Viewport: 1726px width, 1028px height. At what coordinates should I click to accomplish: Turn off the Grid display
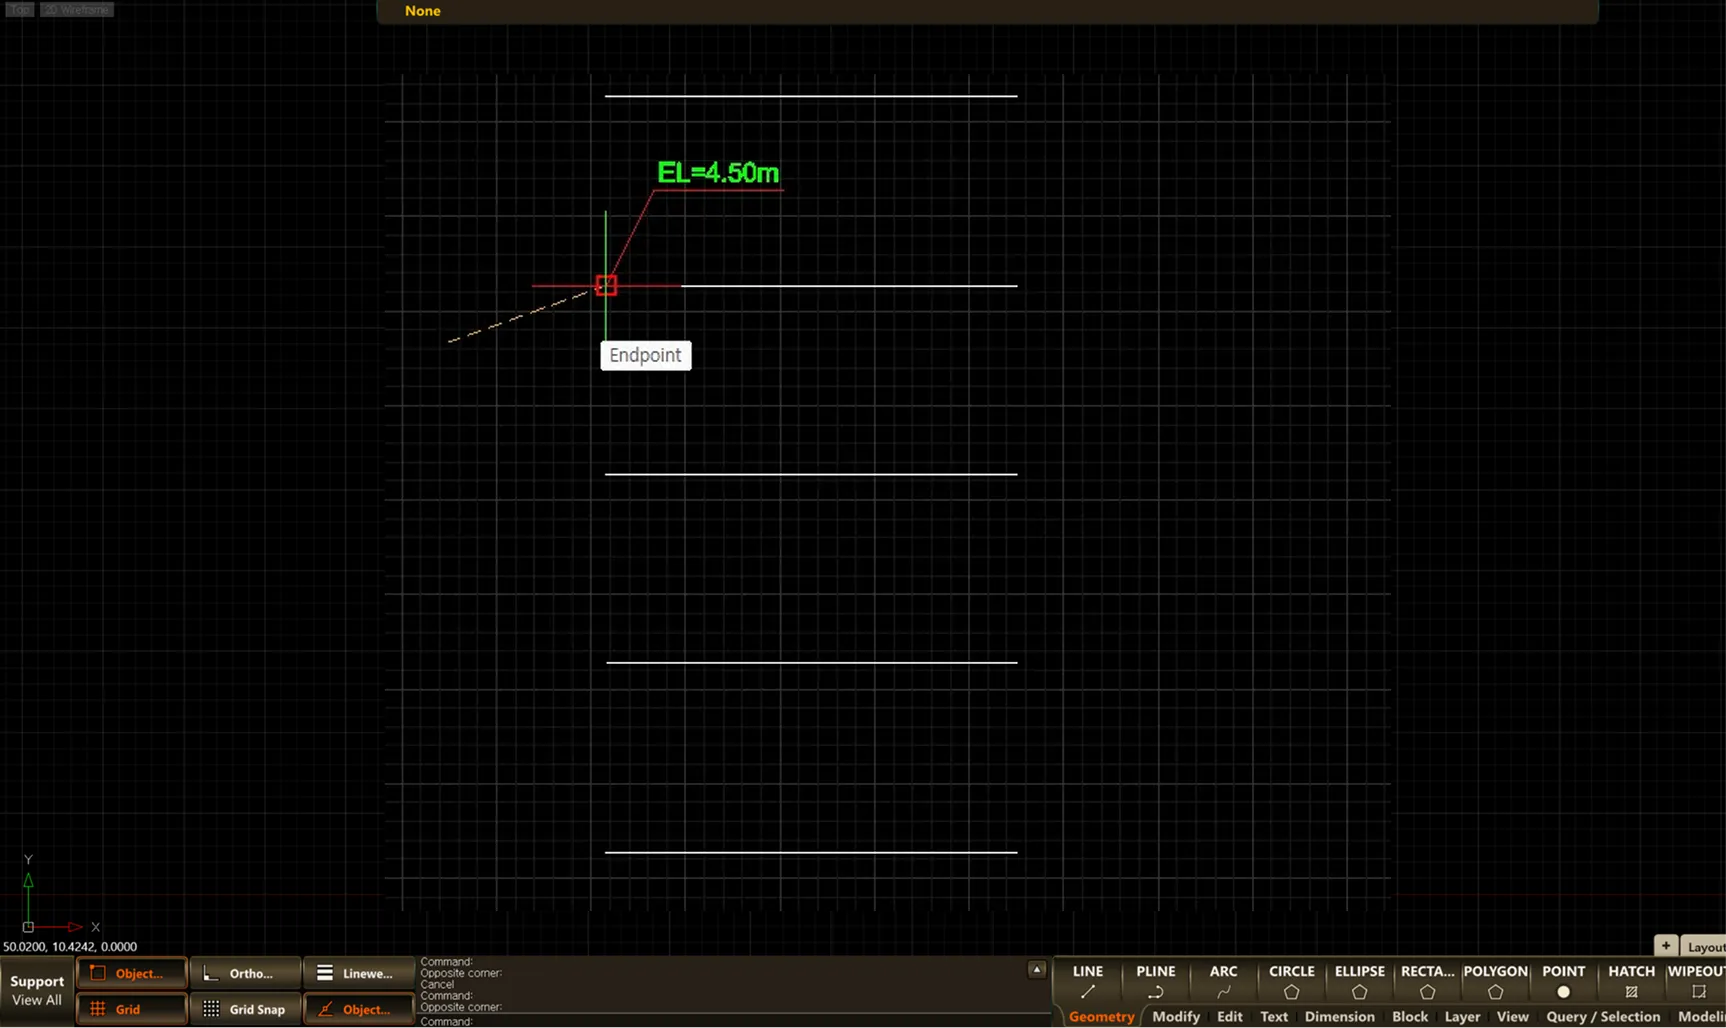click(x=131, y=1009)
